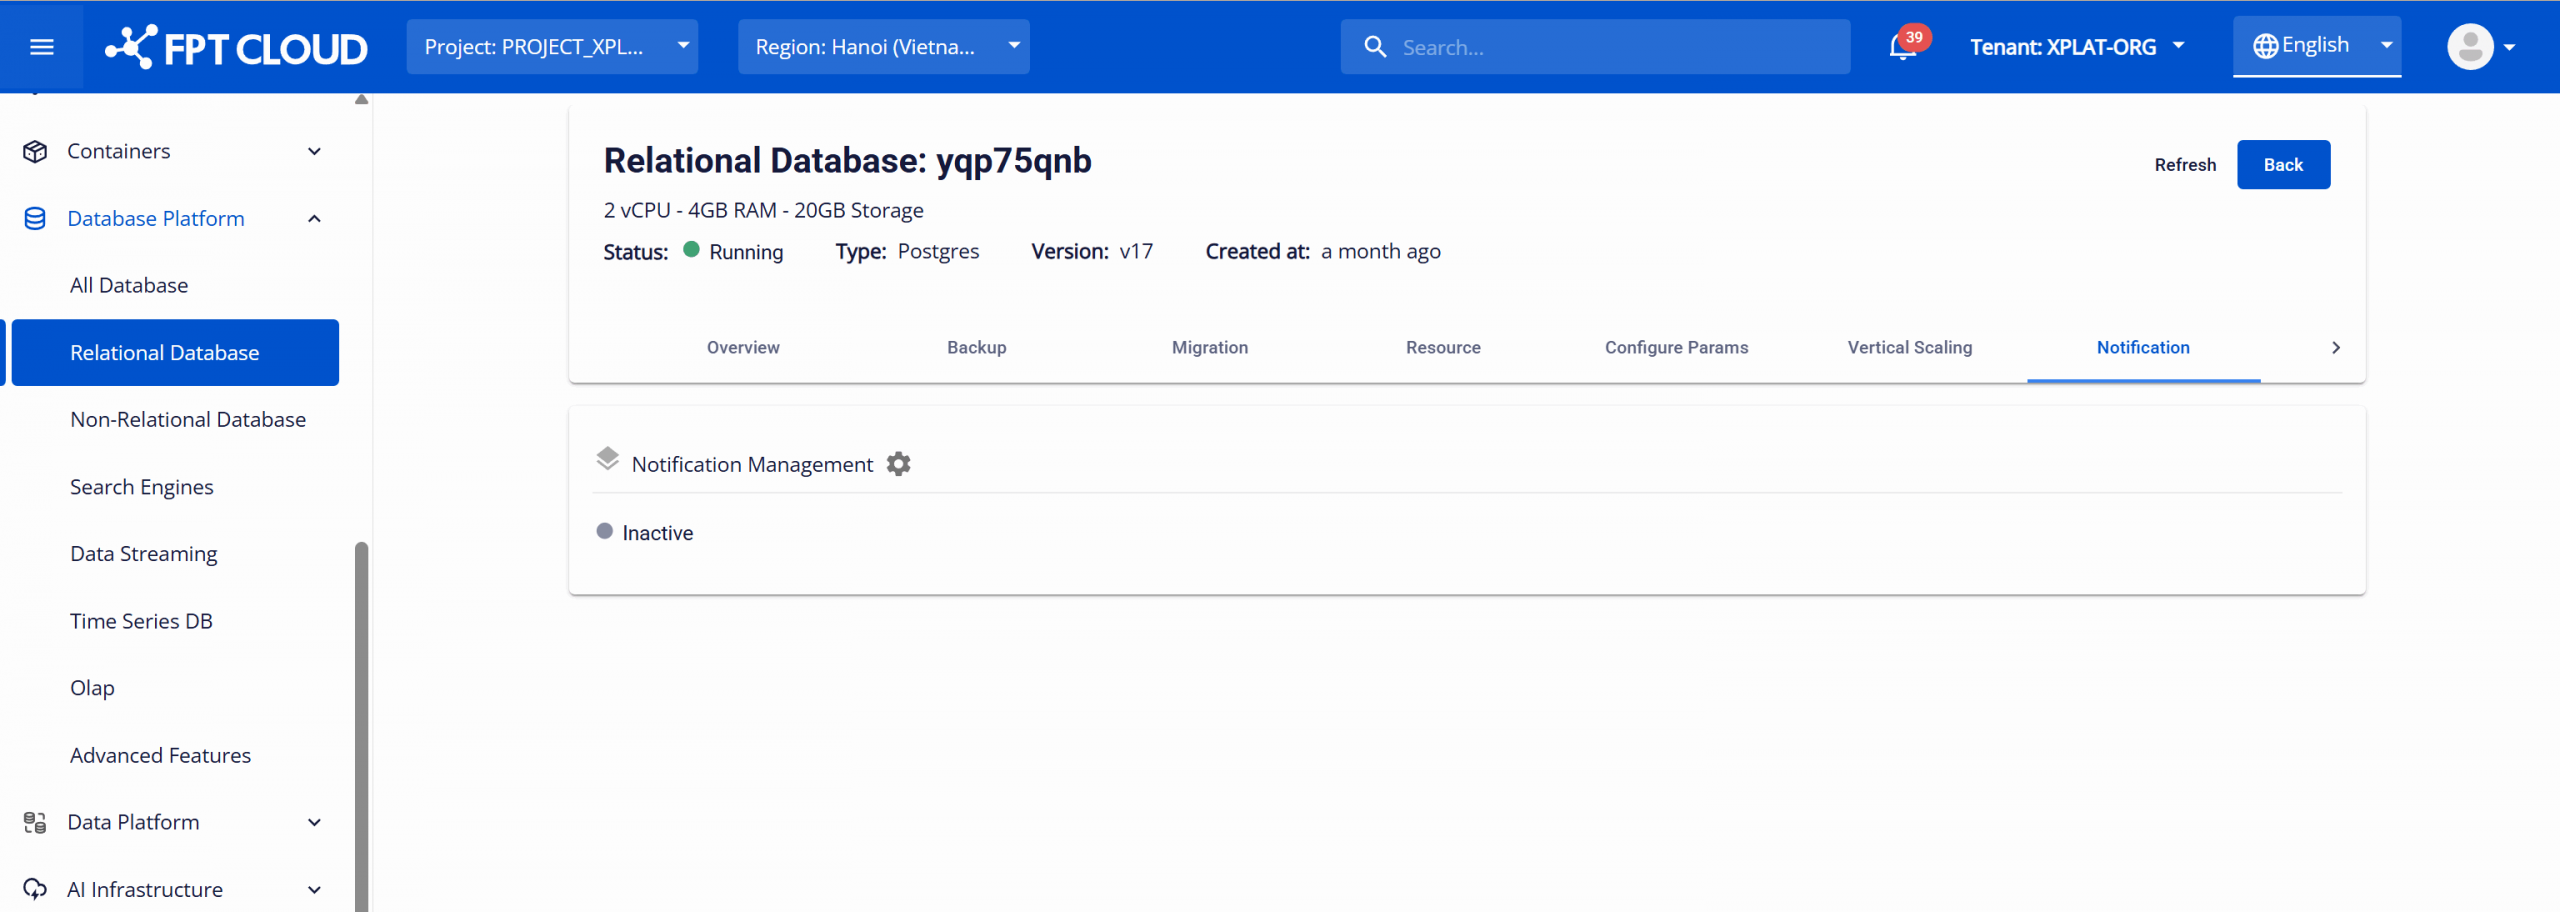Click the Refresh button

tap(2185, 165)
